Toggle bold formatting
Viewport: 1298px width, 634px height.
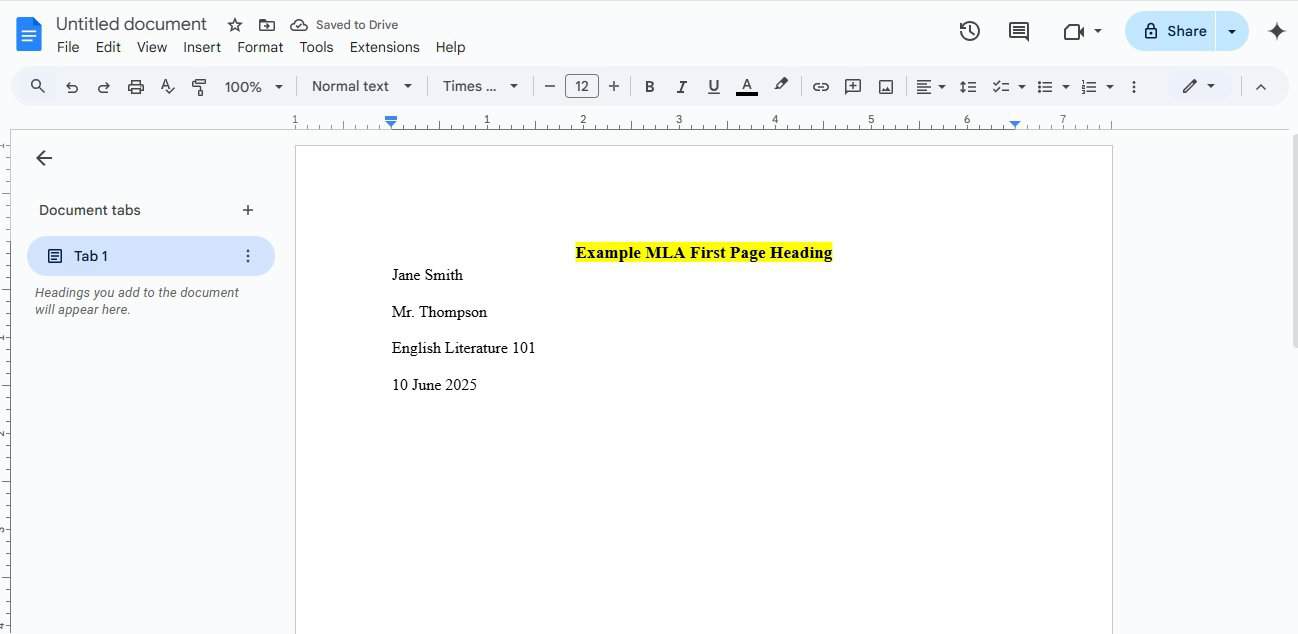(649, 86)
